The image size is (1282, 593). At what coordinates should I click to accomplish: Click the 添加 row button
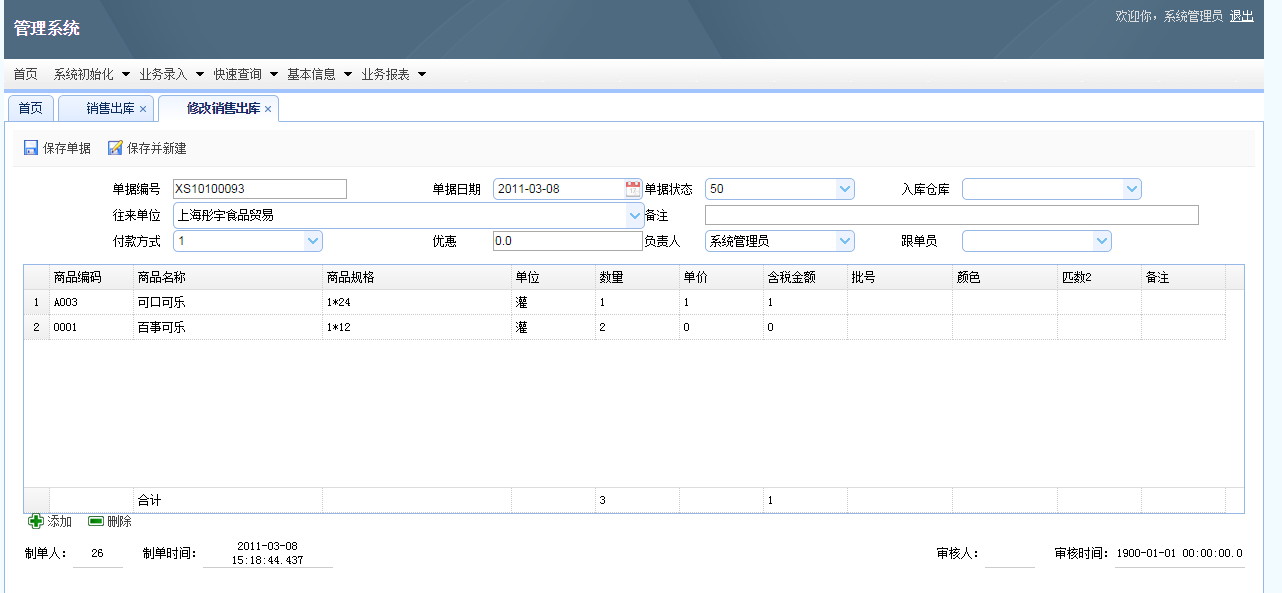(x=50, y=521)
